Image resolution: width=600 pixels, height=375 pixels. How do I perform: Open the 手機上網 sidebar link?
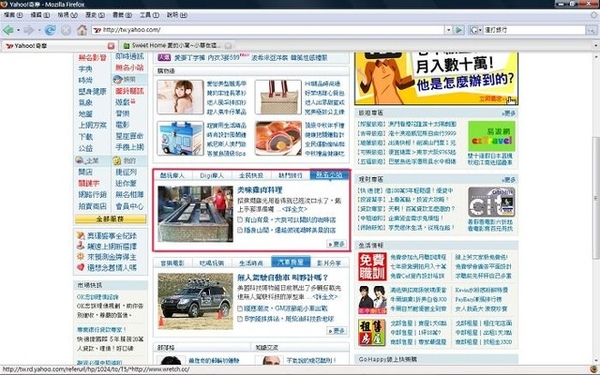(x=130, y=147)
